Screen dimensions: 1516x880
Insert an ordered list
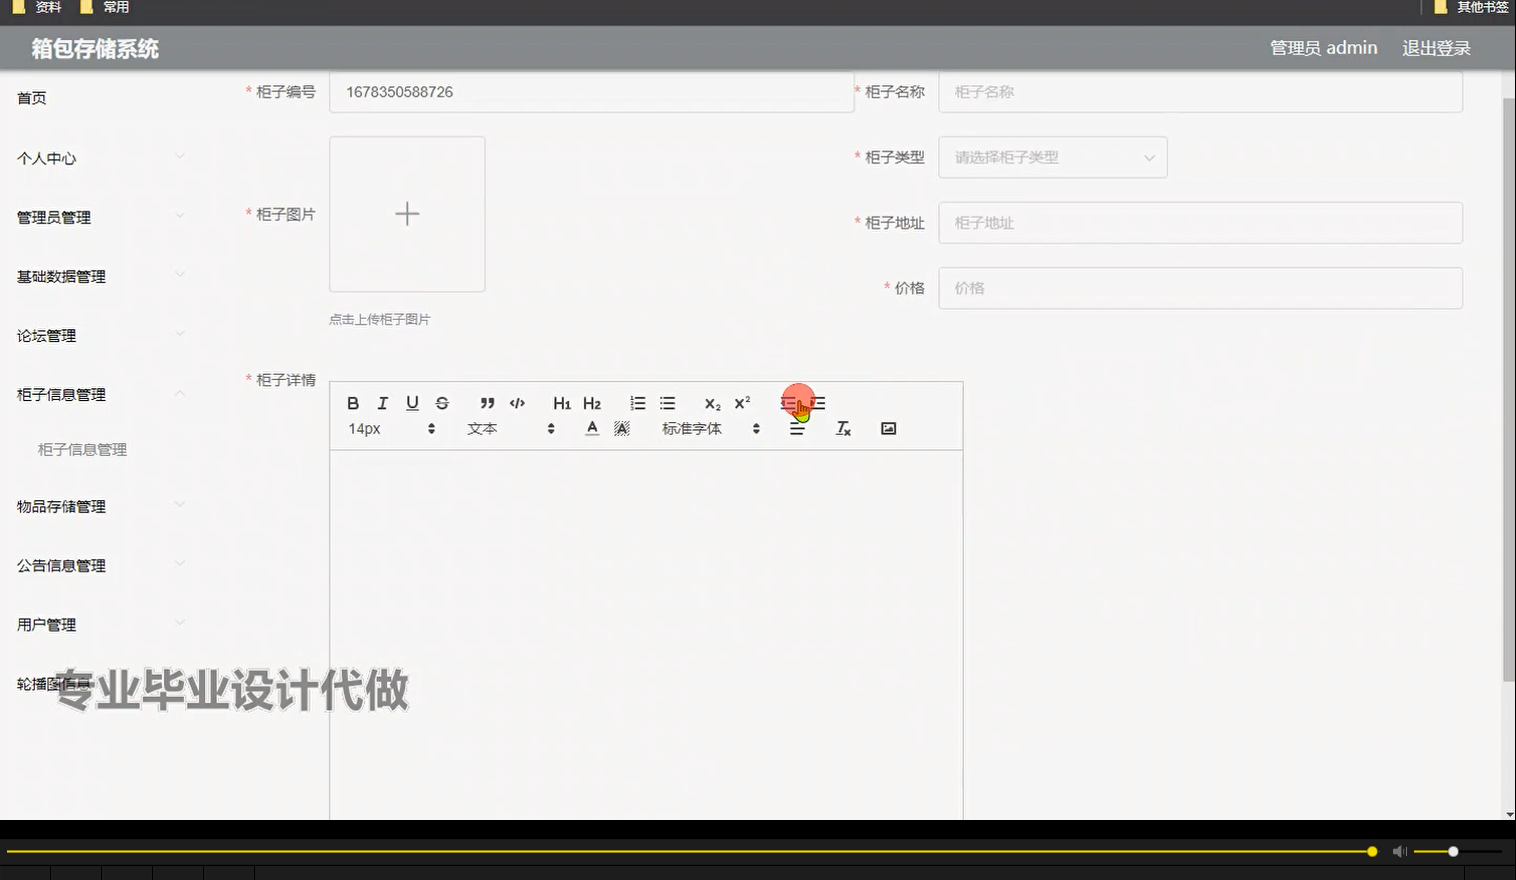click(637, 403)
